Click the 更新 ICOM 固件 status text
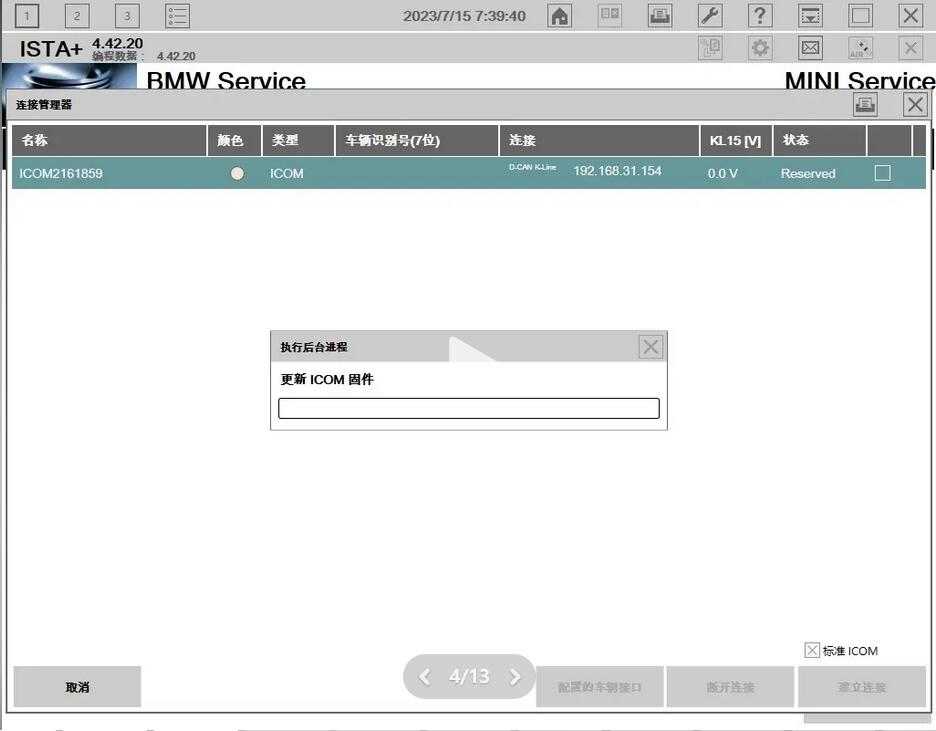Image resolution: width=936 pixels, height=731 pixels. coord(327,380)
